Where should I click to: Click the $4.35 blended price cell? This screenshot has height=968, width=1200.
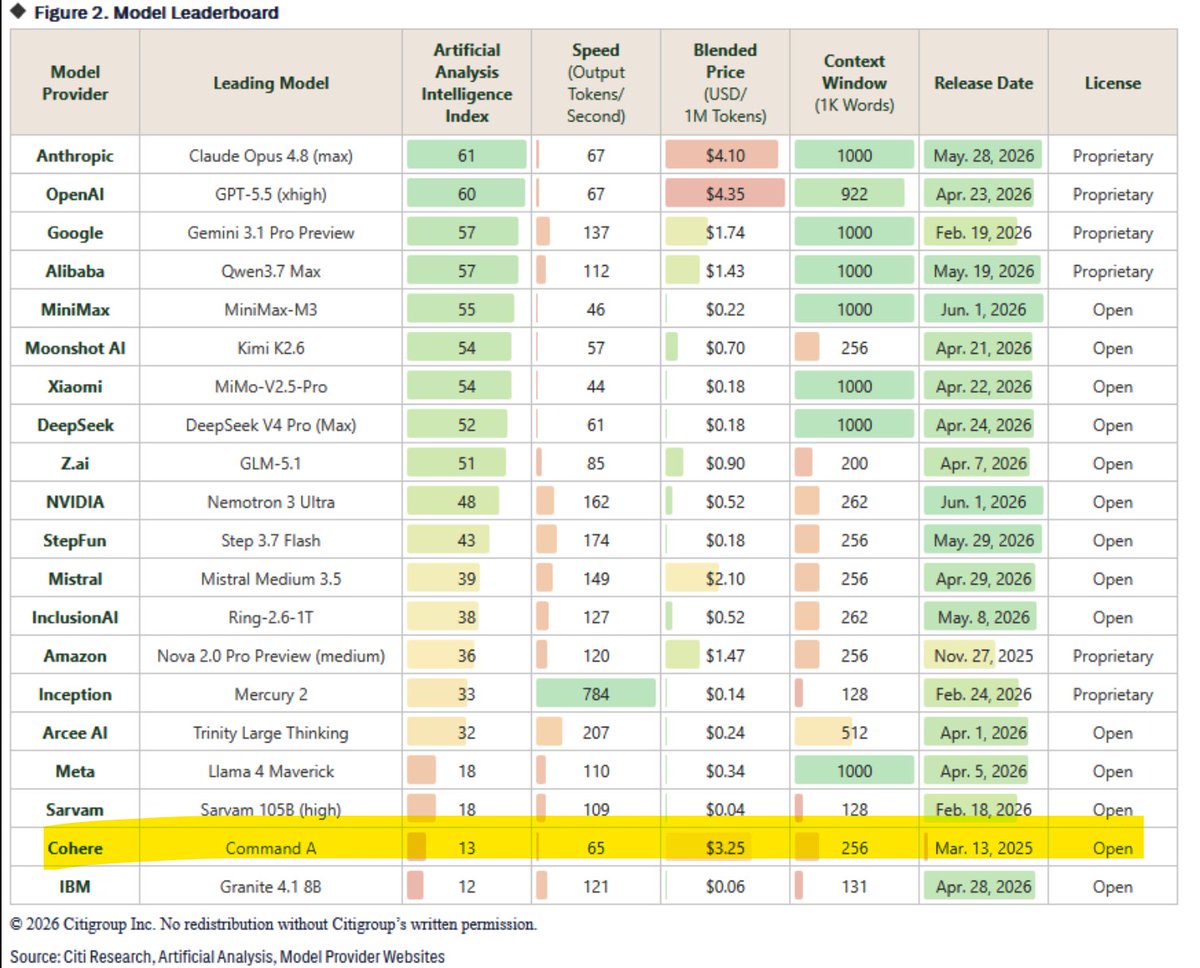[x=725, y=194]
